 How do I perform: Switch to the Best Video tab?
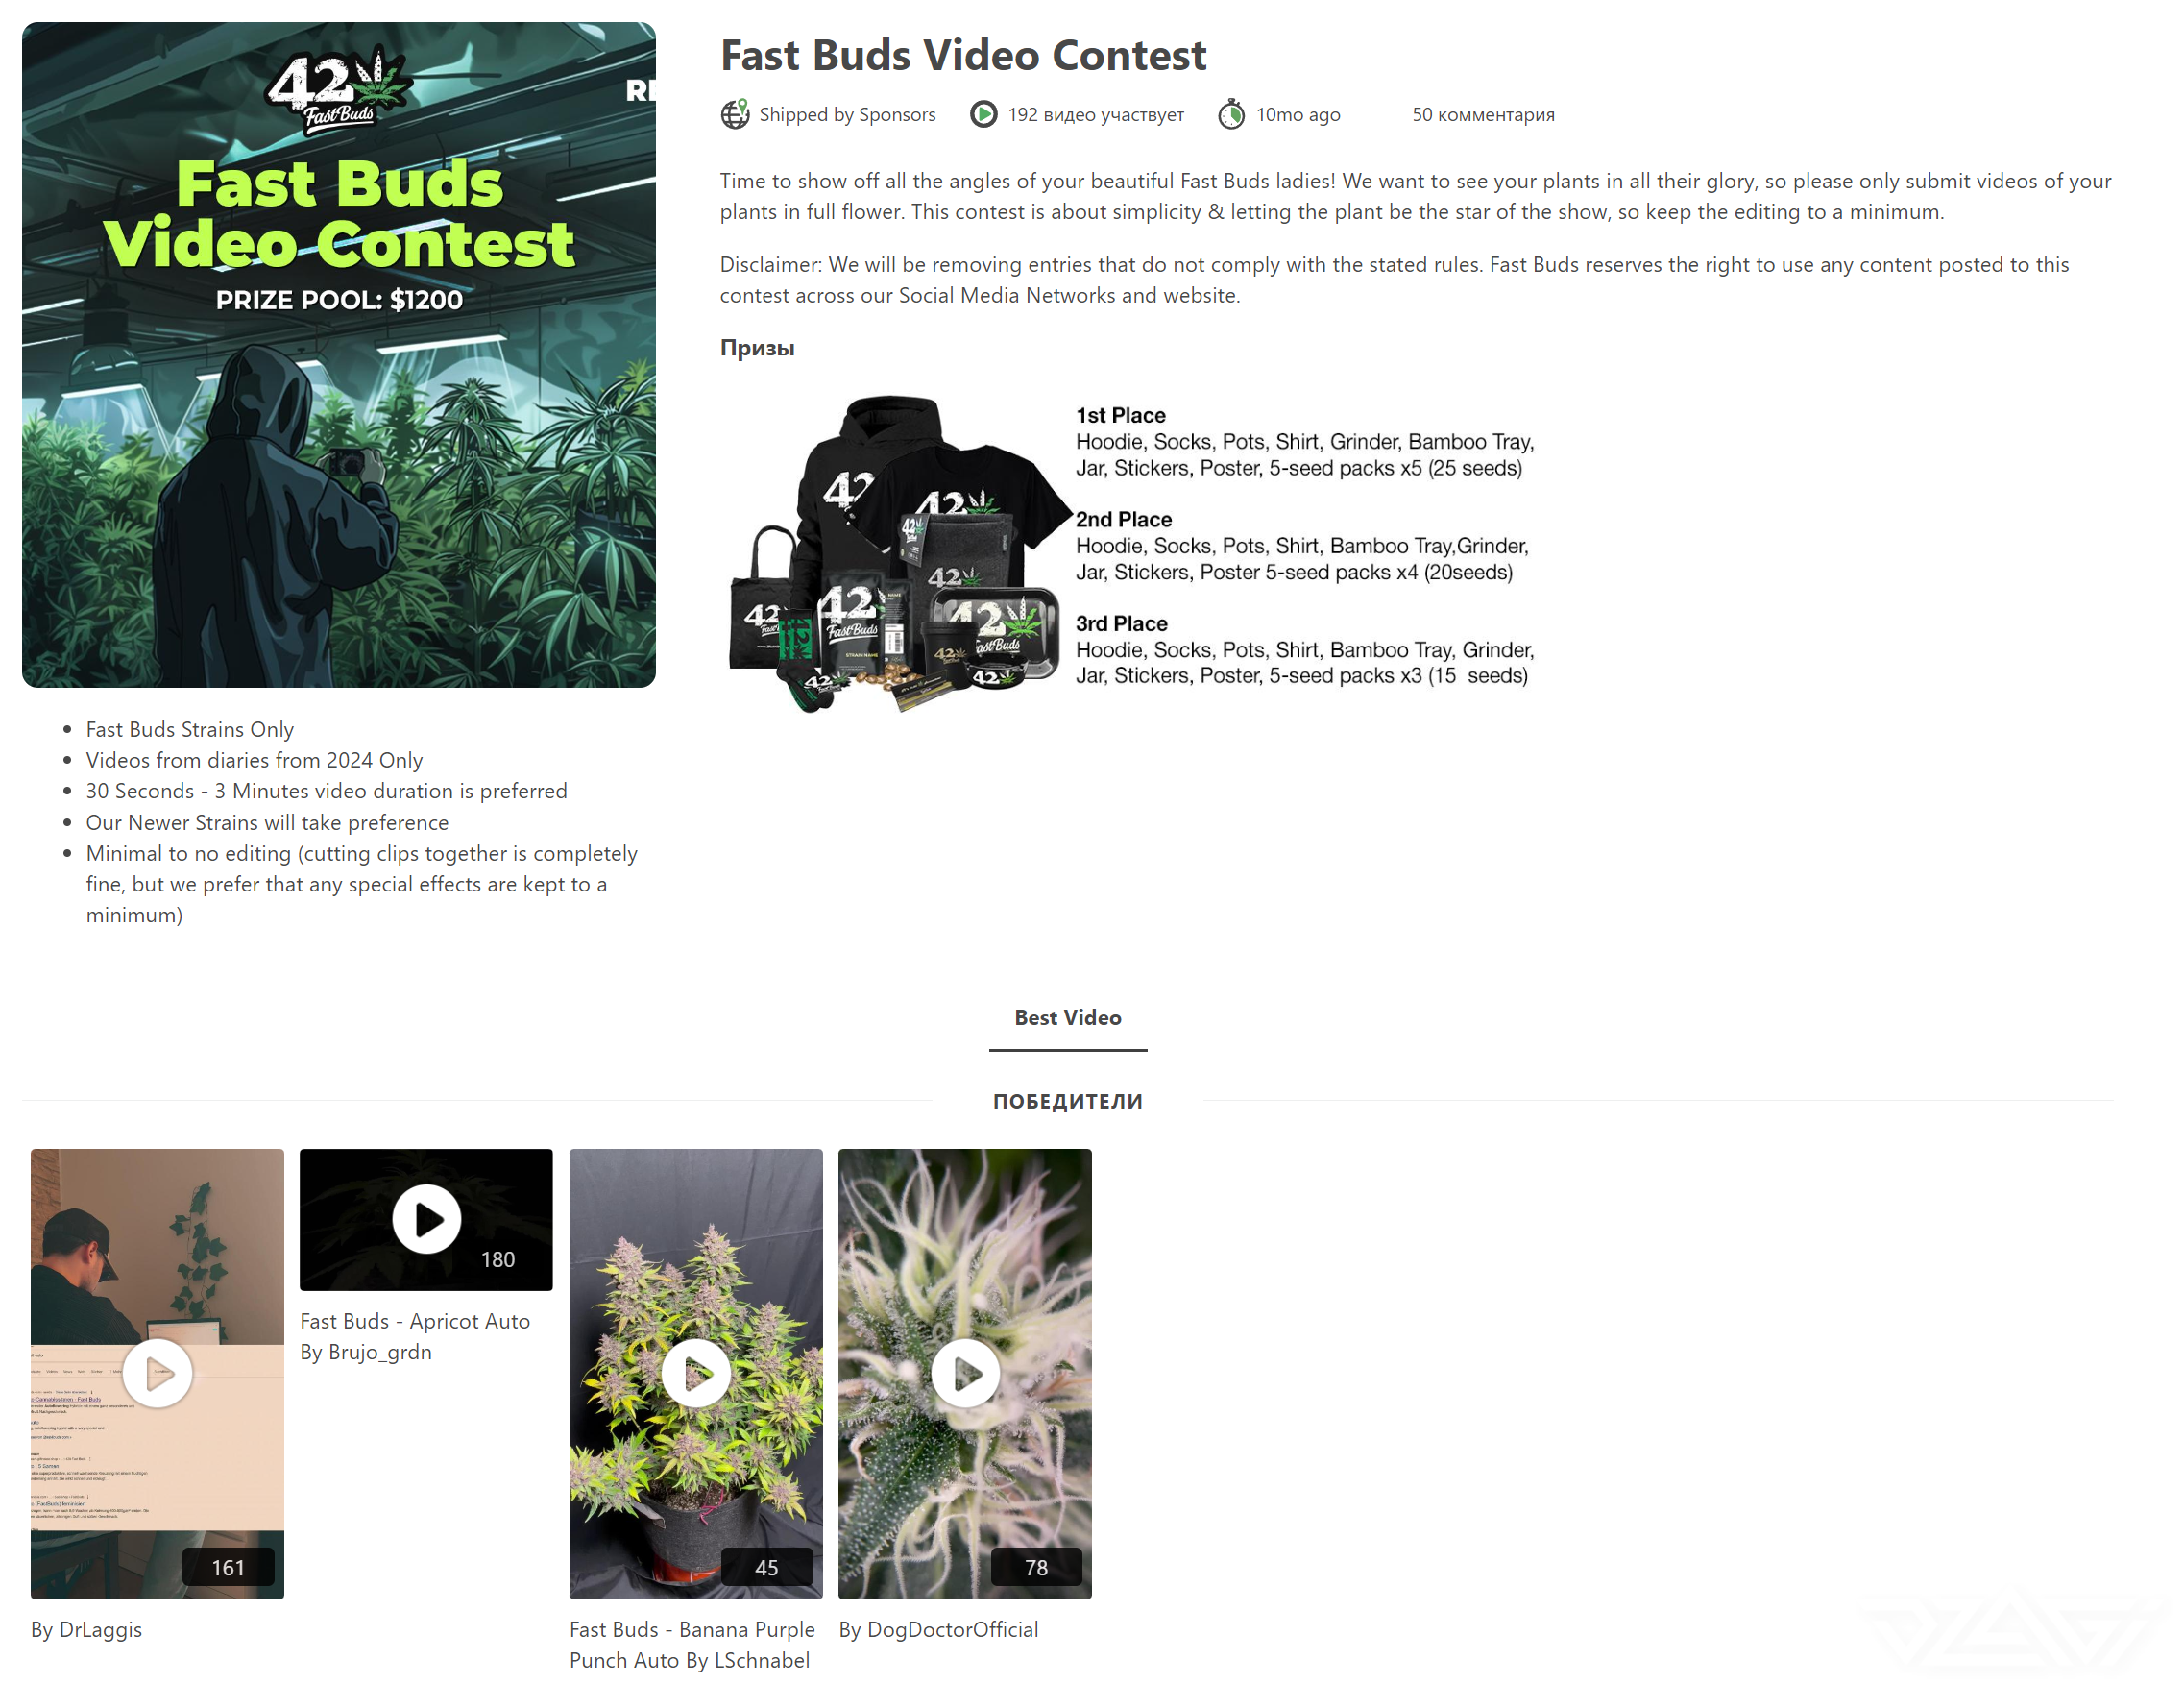click(x=1068, y=1018)
